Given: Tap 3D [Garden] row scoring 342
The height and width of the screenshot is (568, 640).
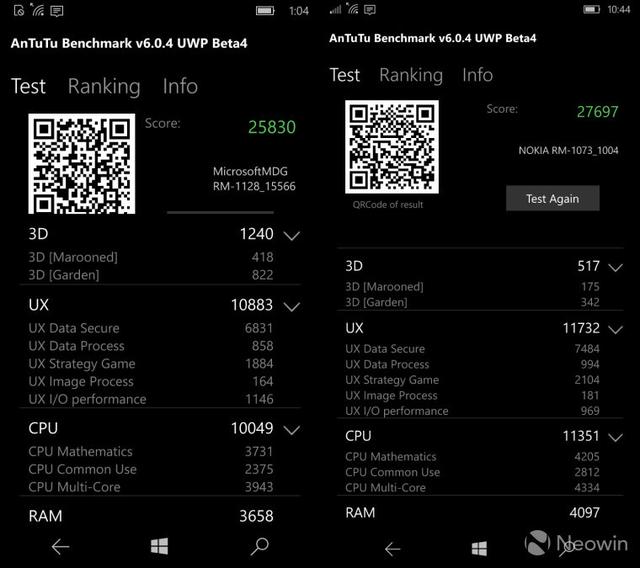Looking at the screenshot, I should coord(473,302).
